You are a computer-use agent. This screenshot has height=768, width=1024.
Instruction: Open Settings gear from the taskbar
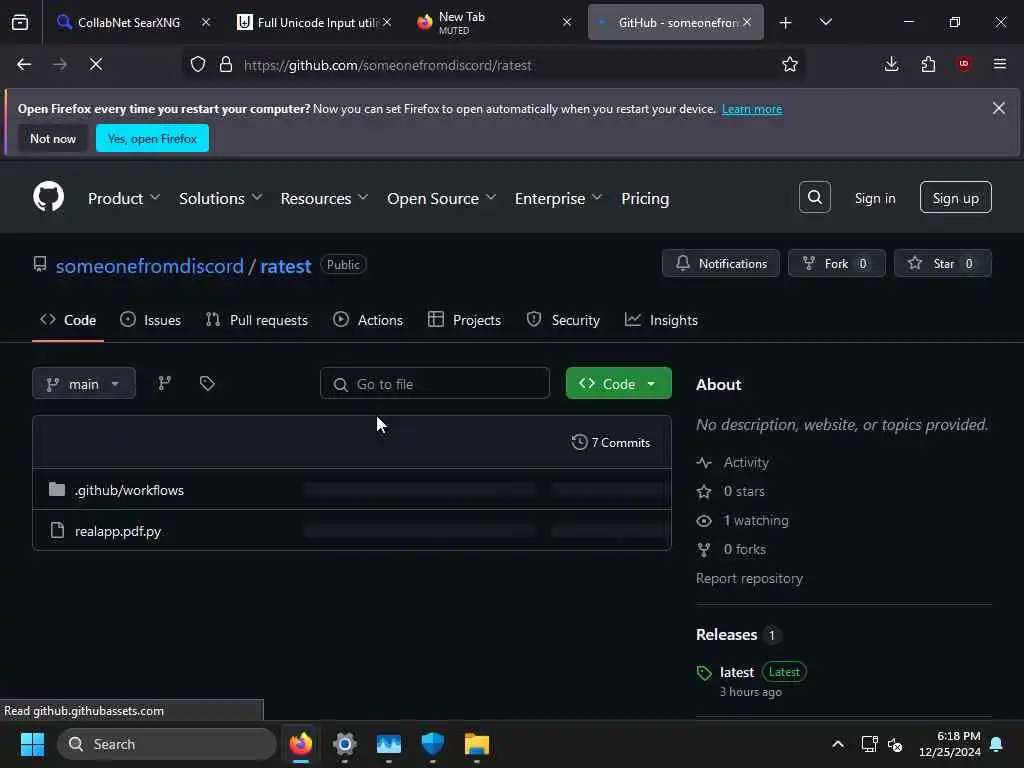coord(345,744)
